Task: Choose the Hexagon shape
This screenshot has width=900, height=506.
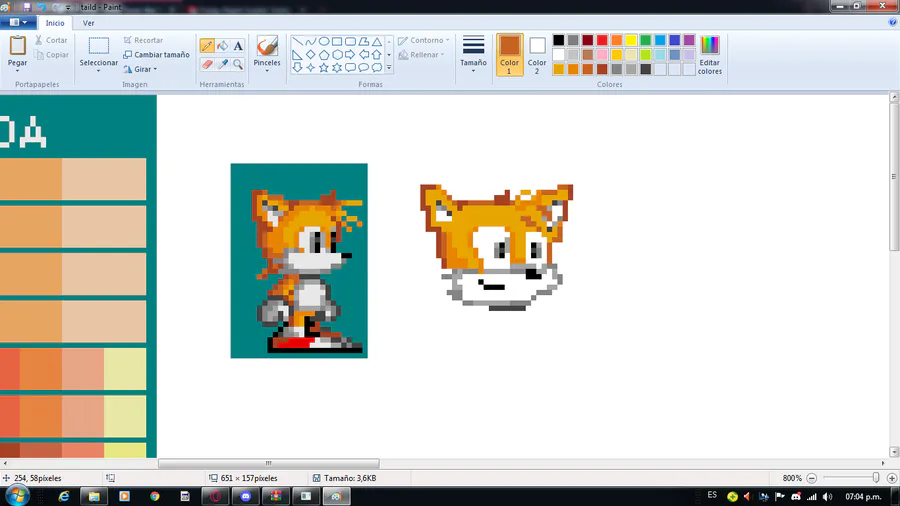Action: click(337, 55)
